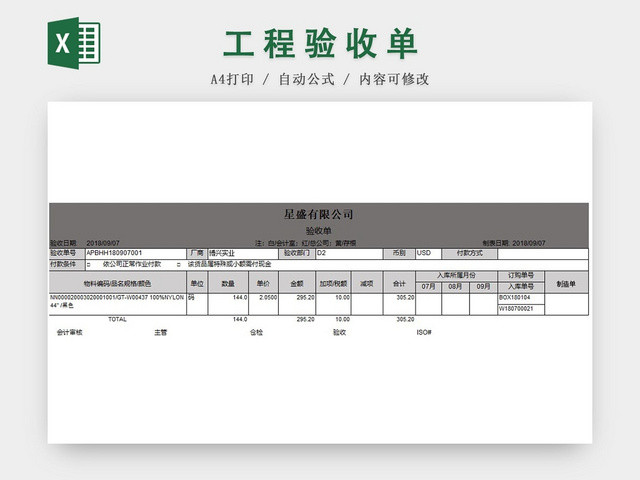
Task: Select the 入库所属月份 merged header
Action: 456,276
